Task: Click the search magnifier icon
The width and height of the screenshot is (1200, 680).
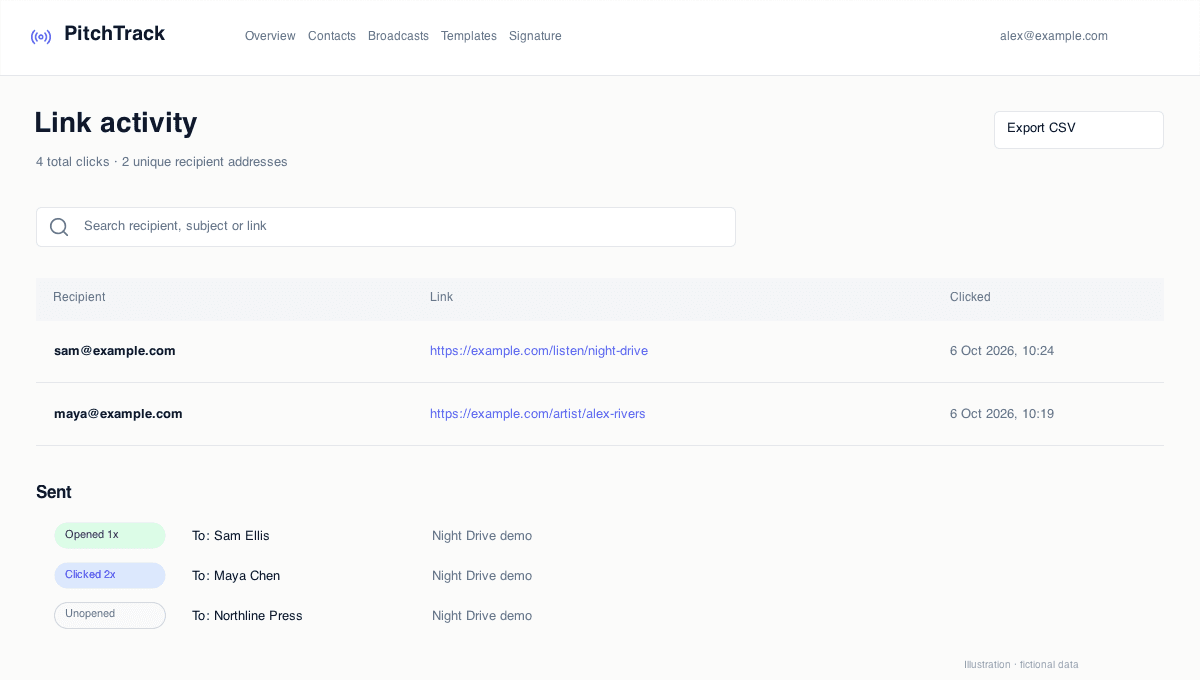Action: pyautogui.click(x=59, y=227)
